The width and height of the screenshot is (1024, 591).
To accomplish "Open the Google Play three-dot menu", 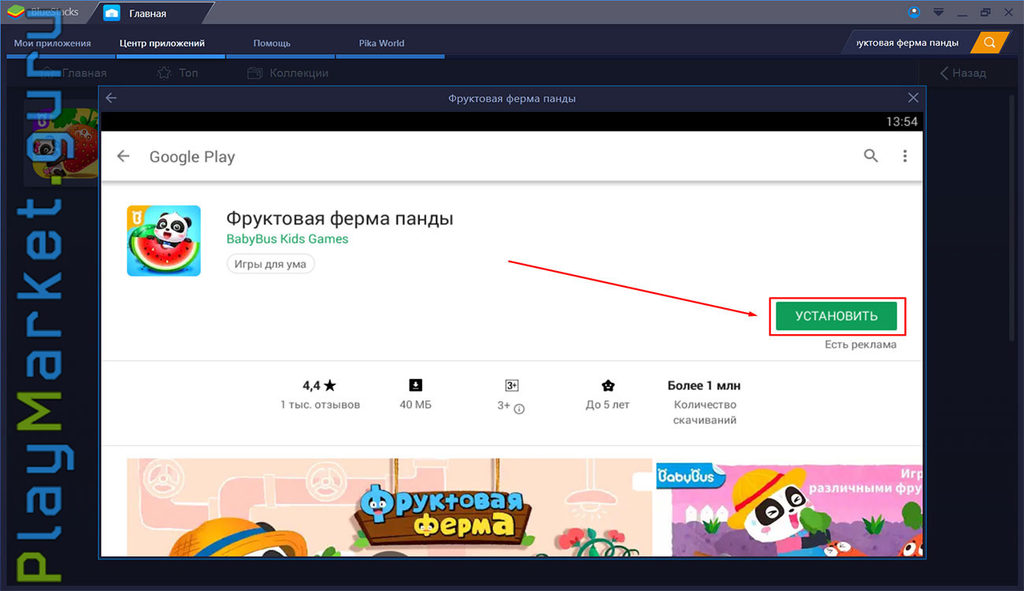I will pyautogui.click(x=904, y=155).
